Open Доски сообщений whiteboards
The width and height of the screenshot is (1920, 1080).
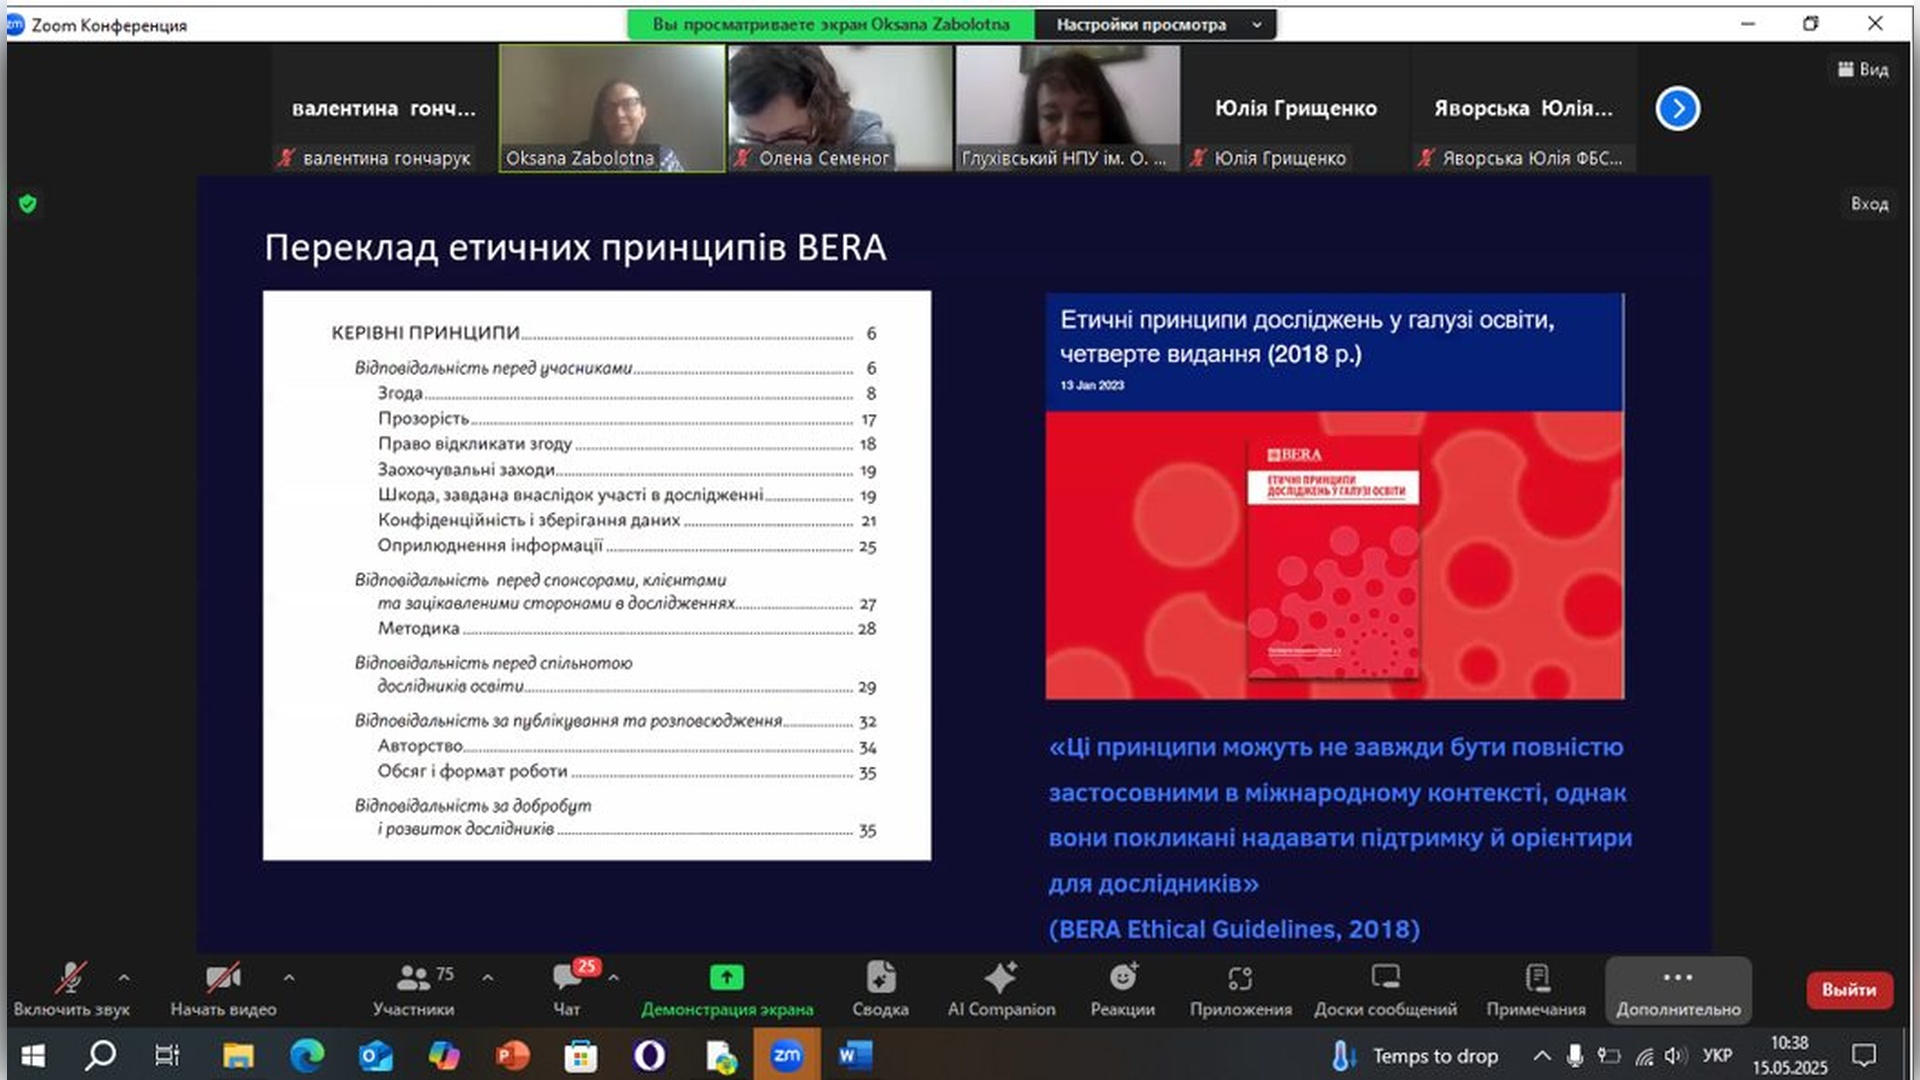pyautogui.click(x=1385, y=989)
